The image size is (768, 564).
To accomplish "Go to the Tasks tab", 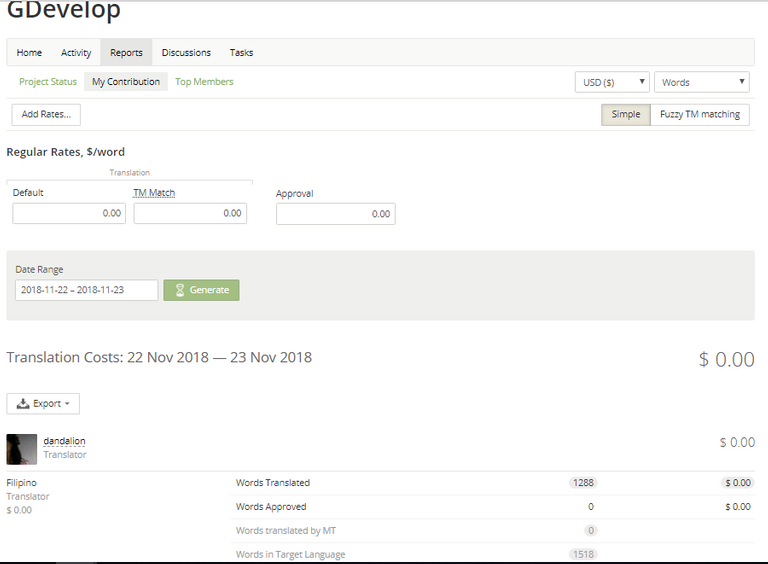I will tap(241, 53).
